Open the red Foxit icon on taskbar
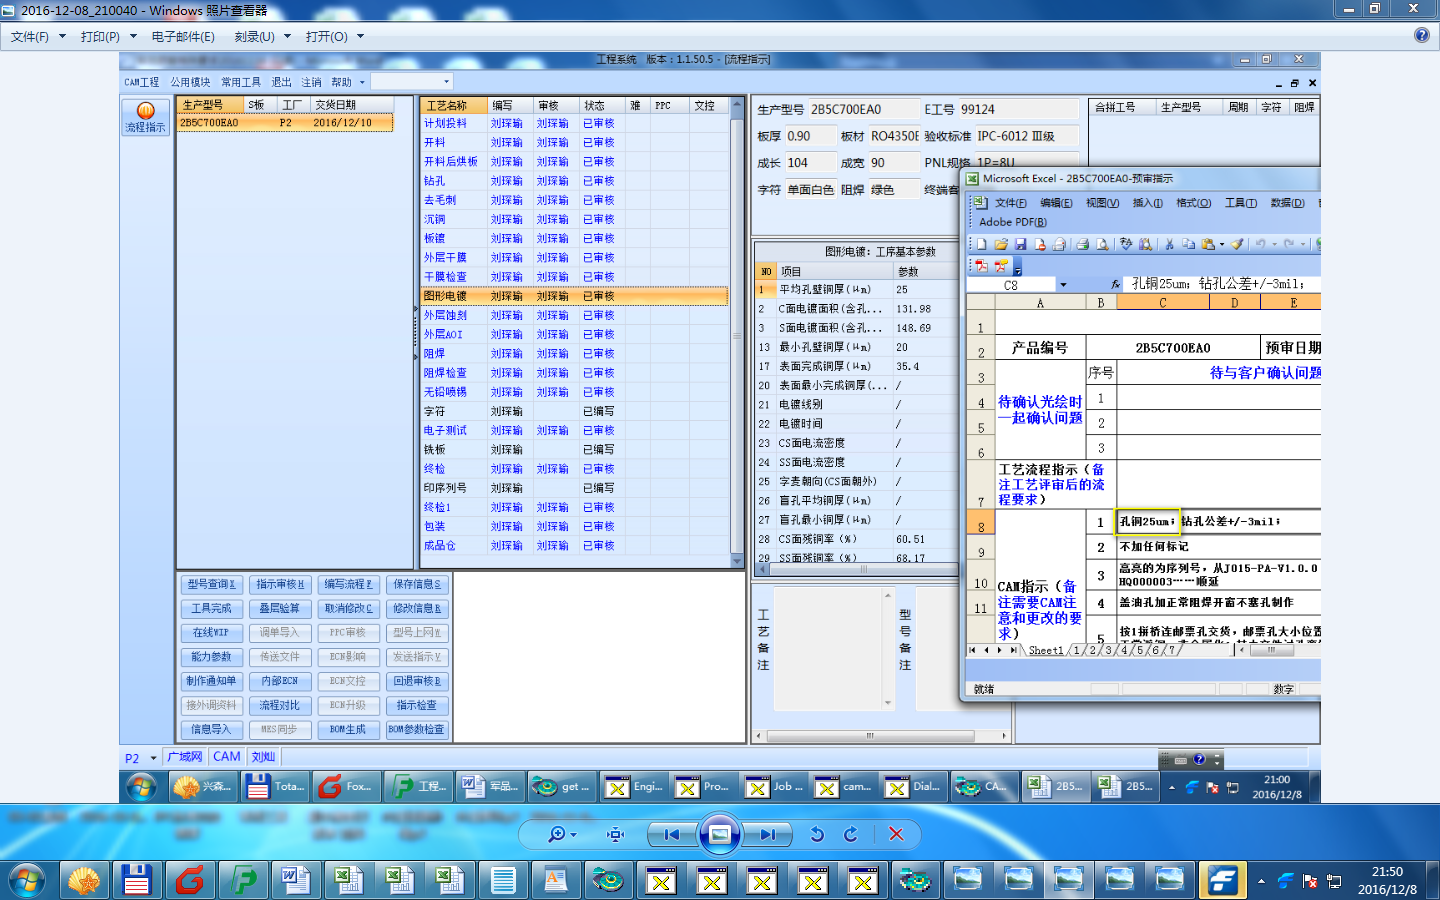1440x900 pixels. click(x=190, y=881)
